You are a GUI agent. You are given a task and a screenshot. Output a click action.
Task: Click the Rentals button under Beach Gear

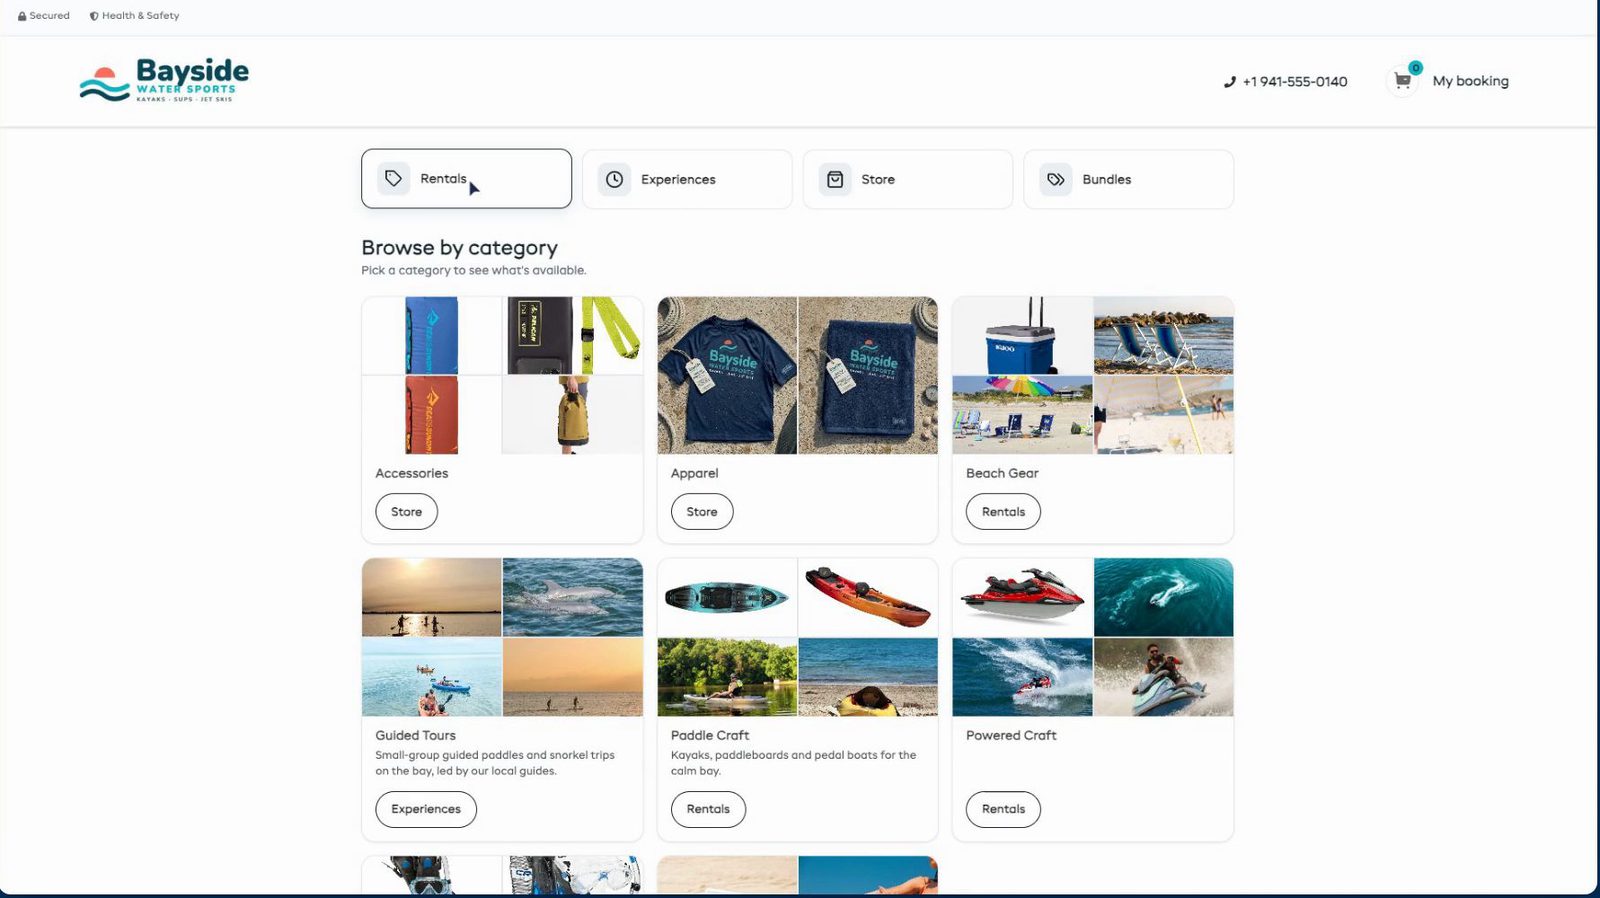click(x=1003, y=512)
